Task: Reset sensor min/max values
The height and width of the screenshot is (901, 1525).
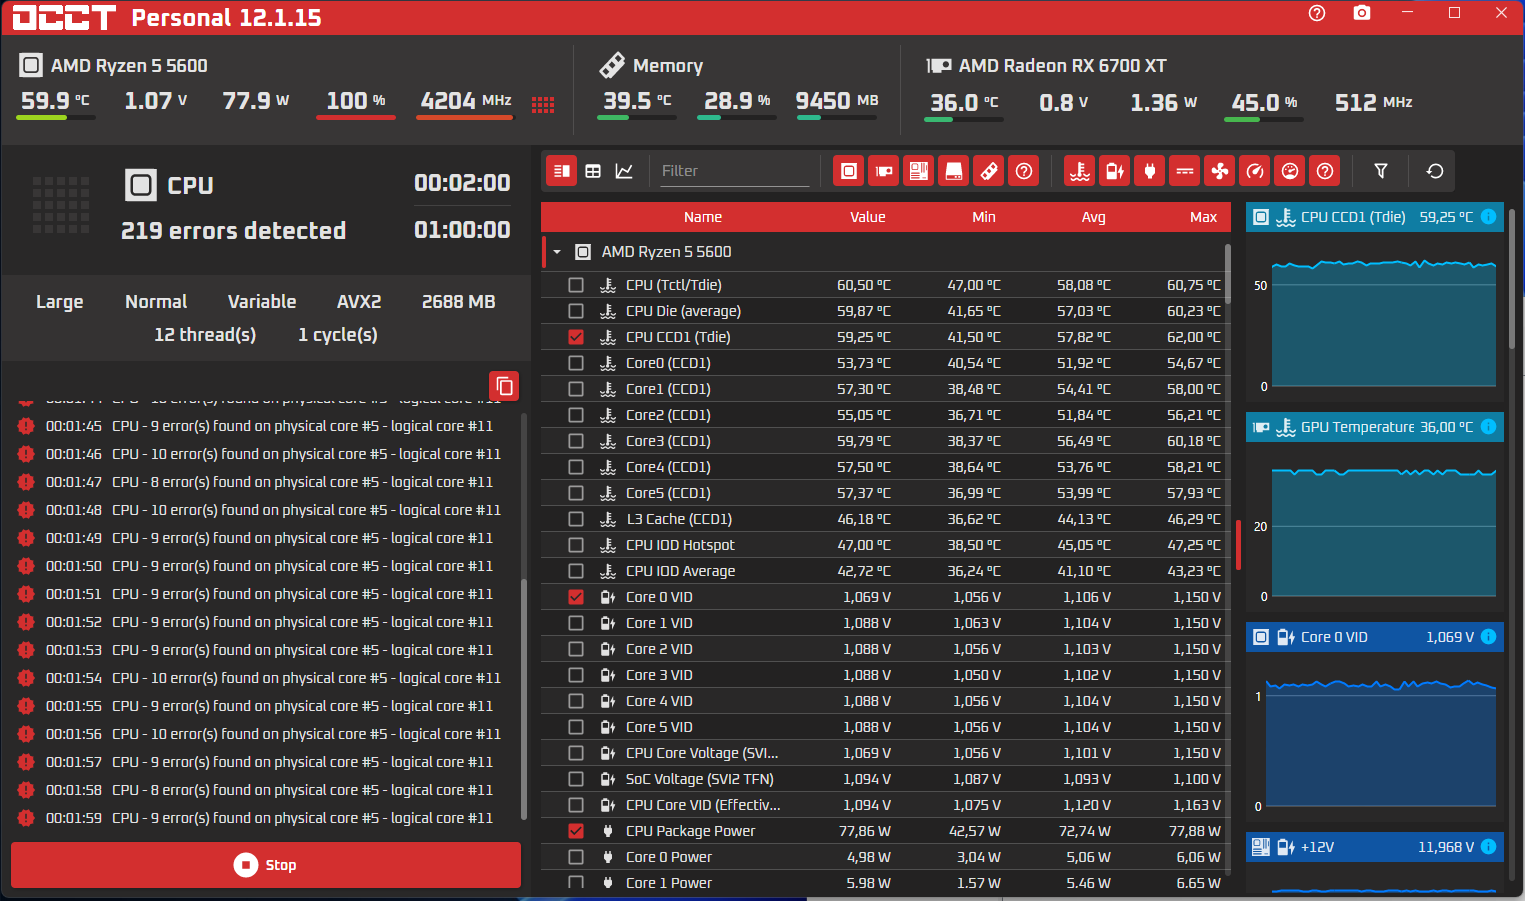Action: [1435, 171]
